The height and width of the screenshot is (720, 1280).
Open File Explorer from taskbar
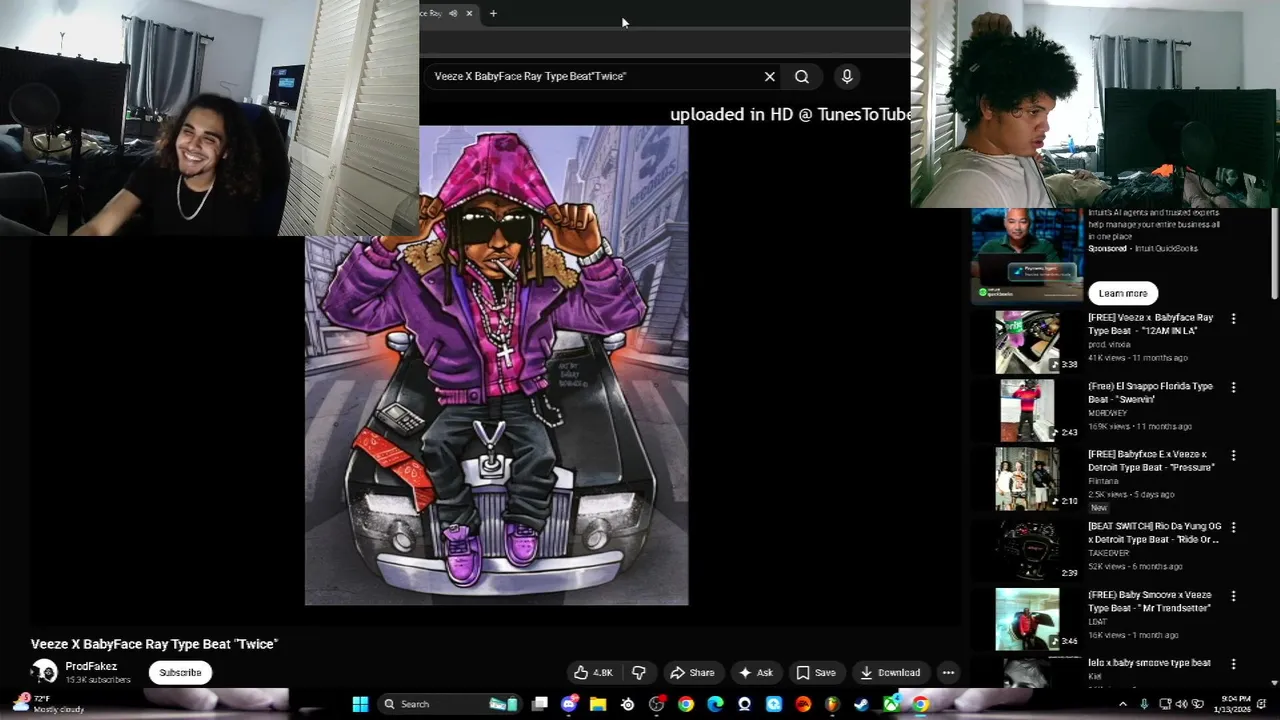598,704
